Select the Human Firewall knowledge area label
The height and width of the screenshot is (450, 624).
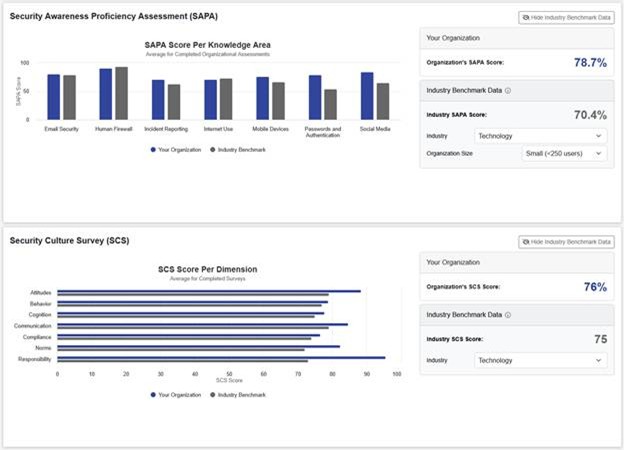(113, 129)
